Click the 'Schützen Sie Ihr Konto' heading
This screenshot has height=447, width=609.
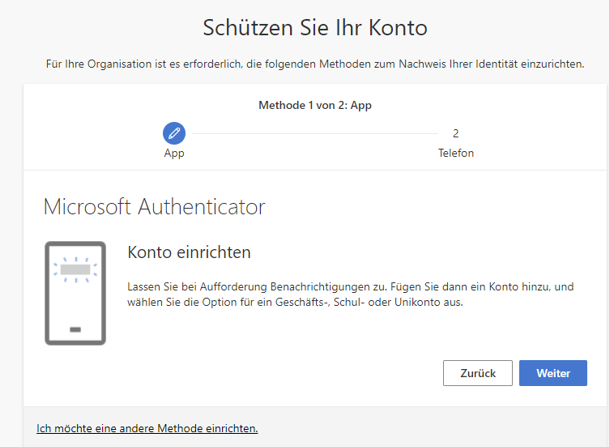click(x=314, y=27)
